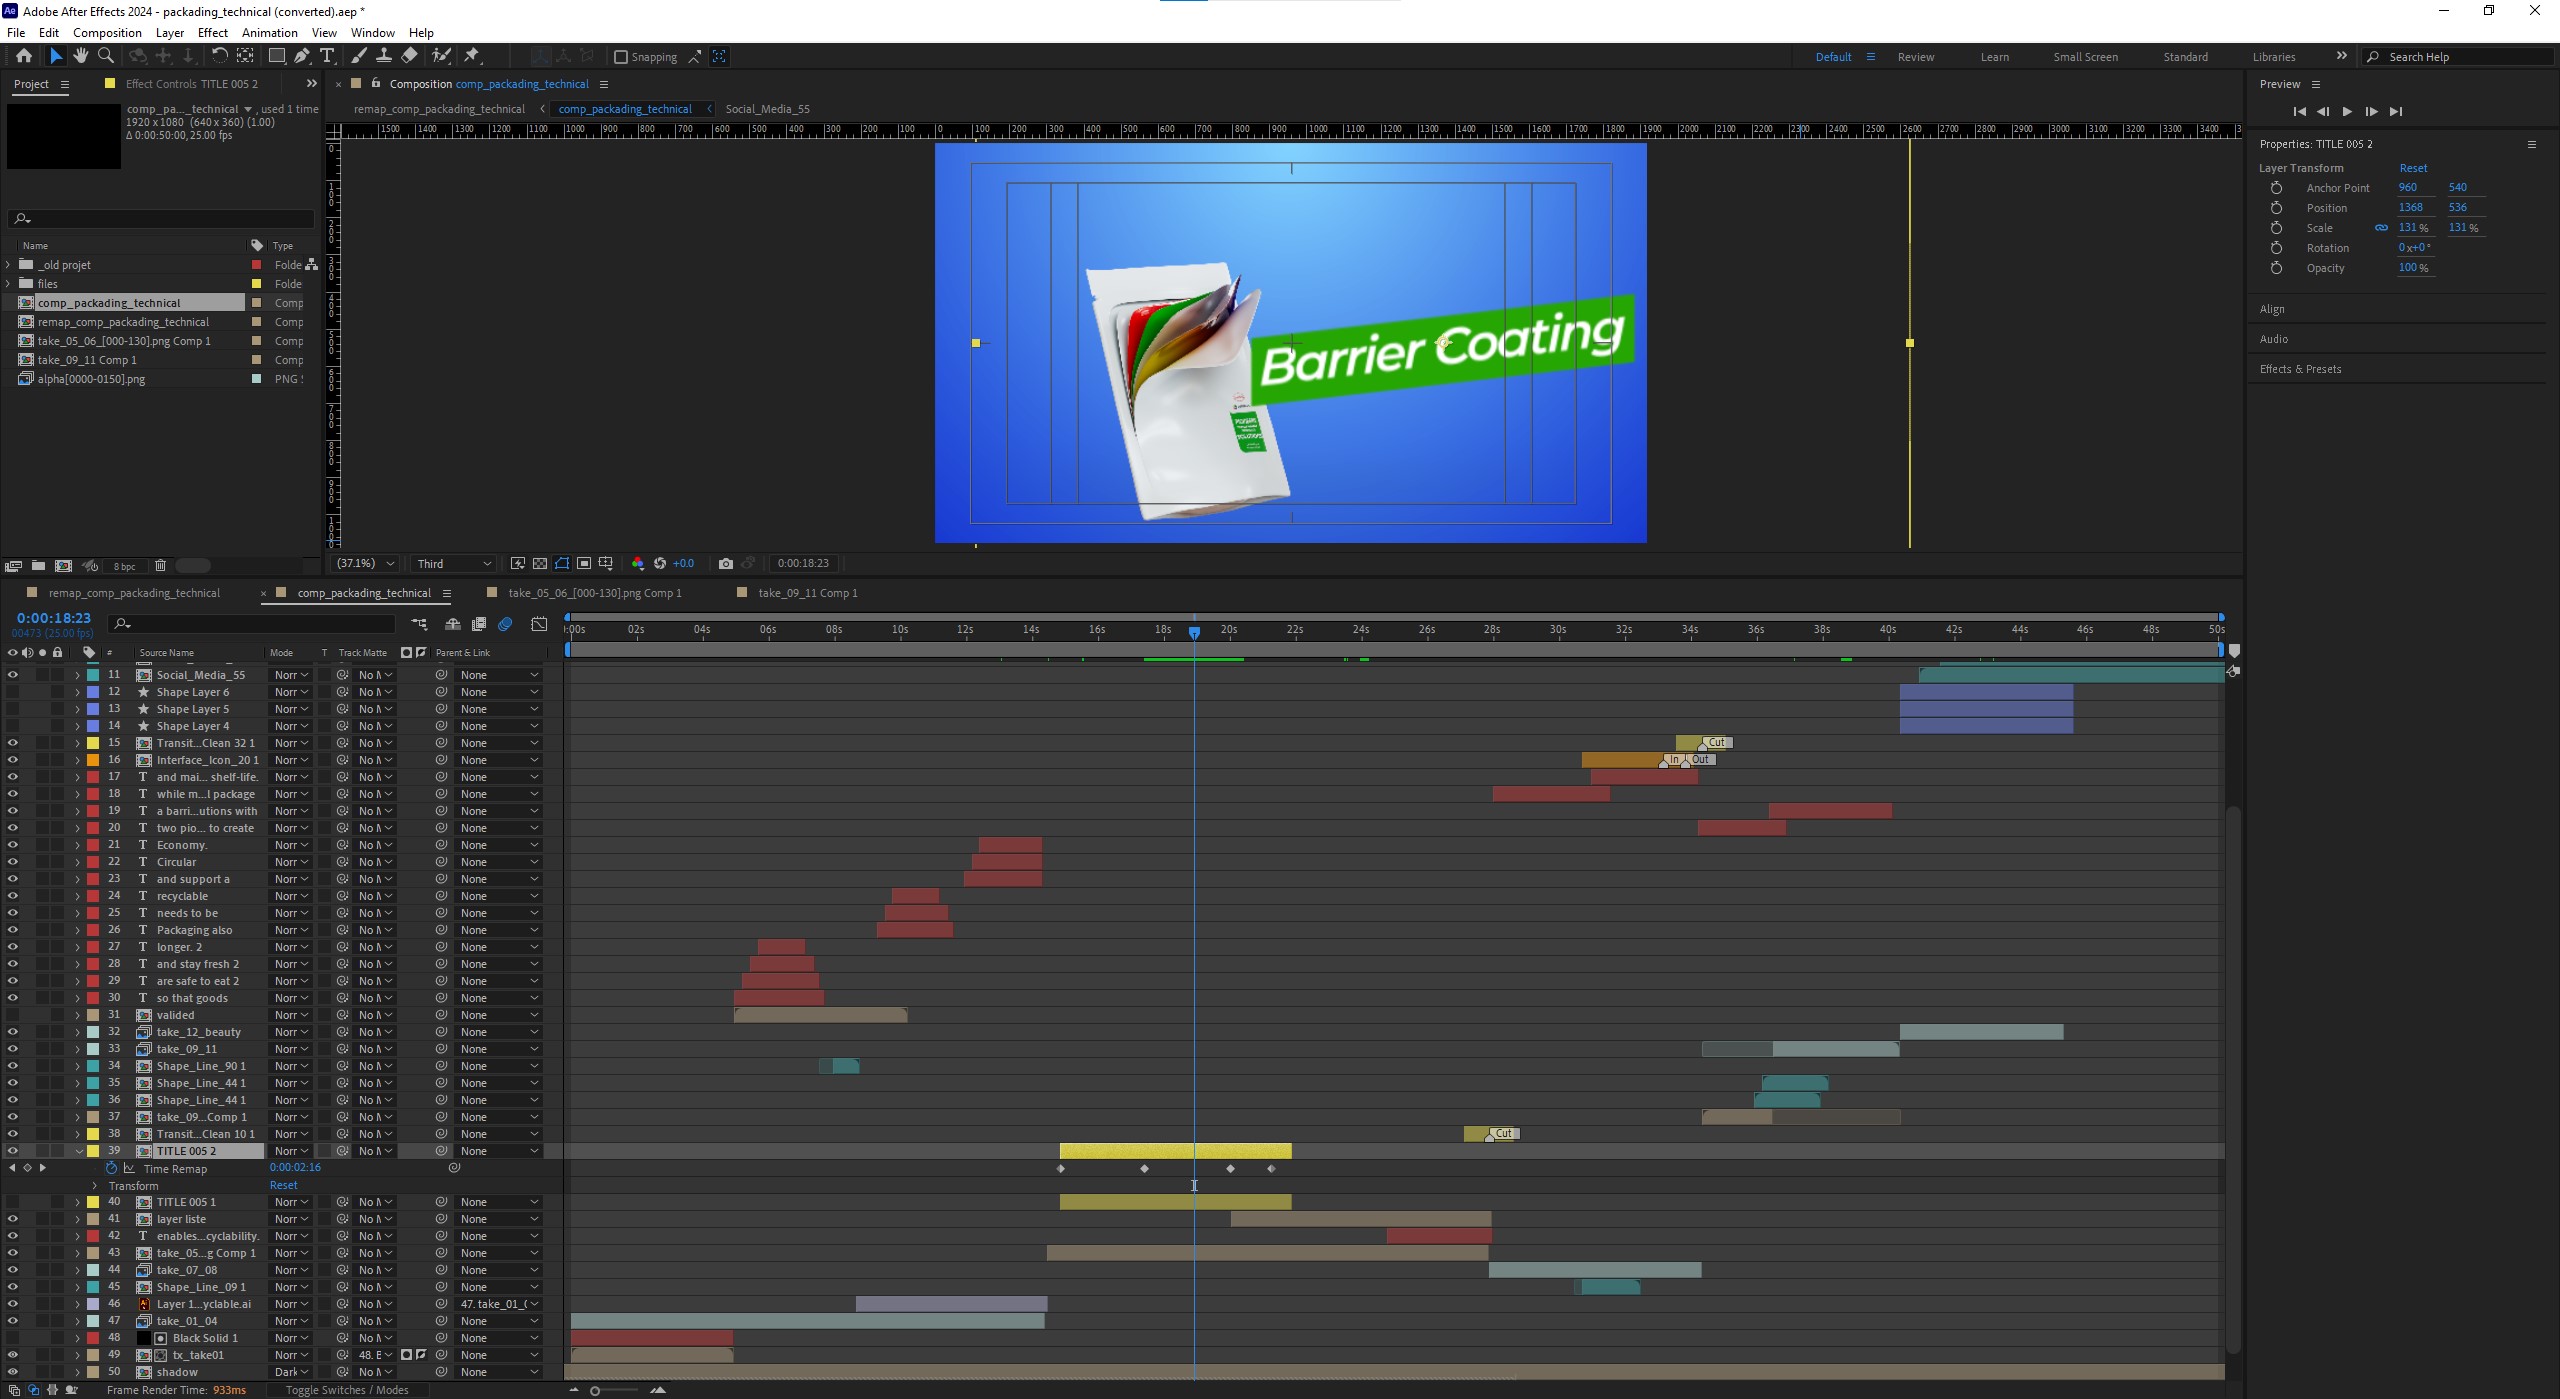Screen dimensions: 2560x1399
Task: Select the Eraser tool
Action: tap(409, 56)
